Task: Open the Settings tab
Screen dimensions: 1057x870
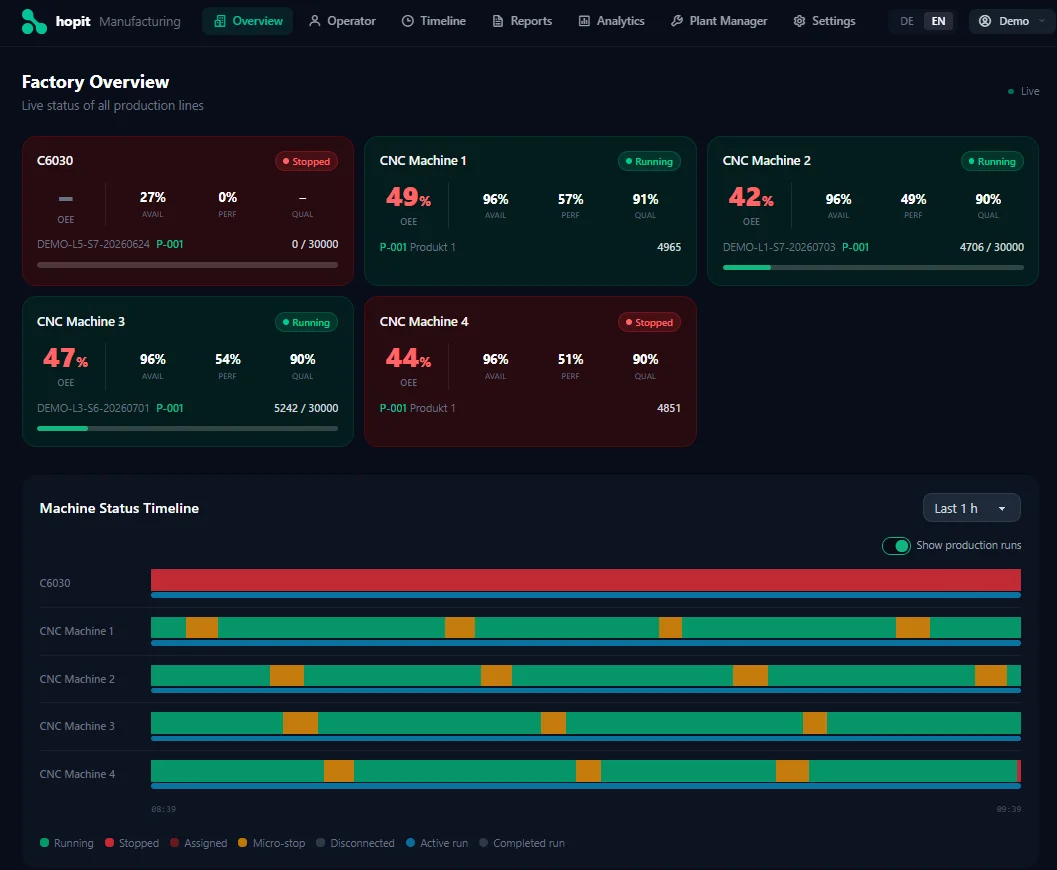Action: click(824, 21)
